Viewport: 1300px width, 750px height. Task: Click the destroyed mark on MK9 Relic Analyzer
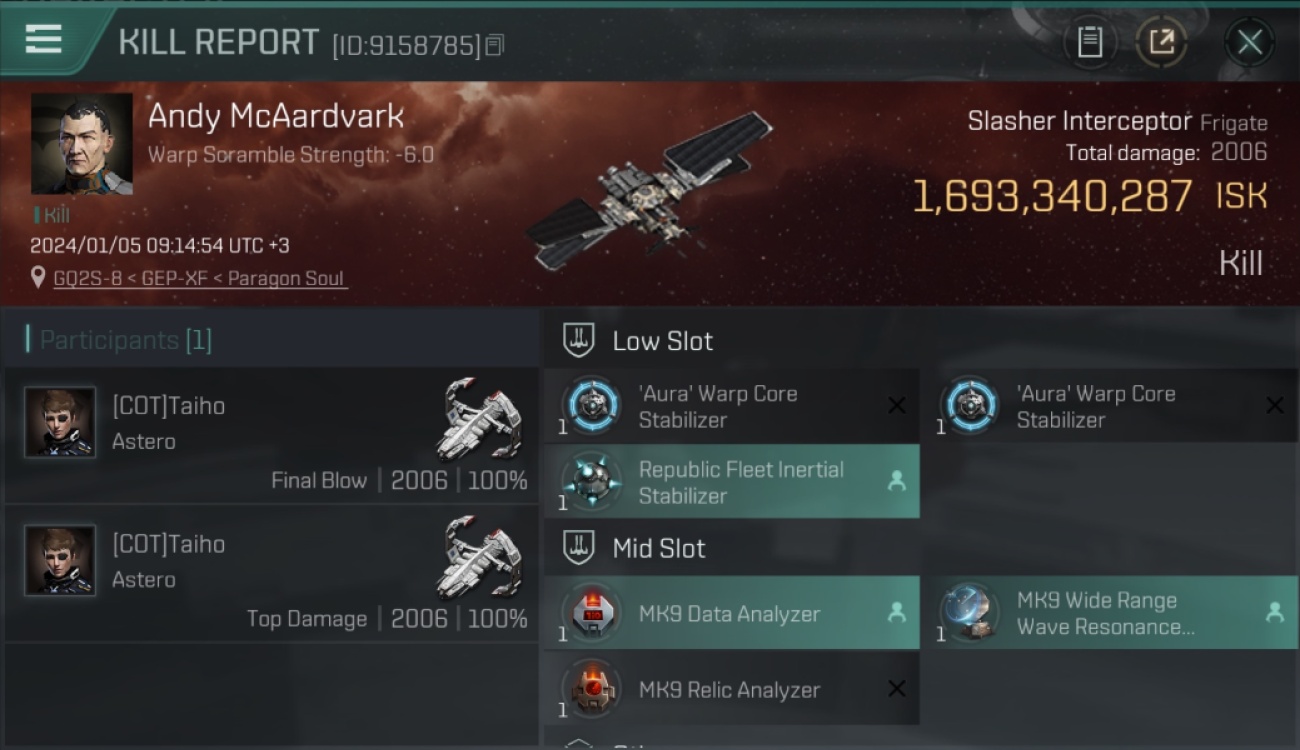coord(897,689)
